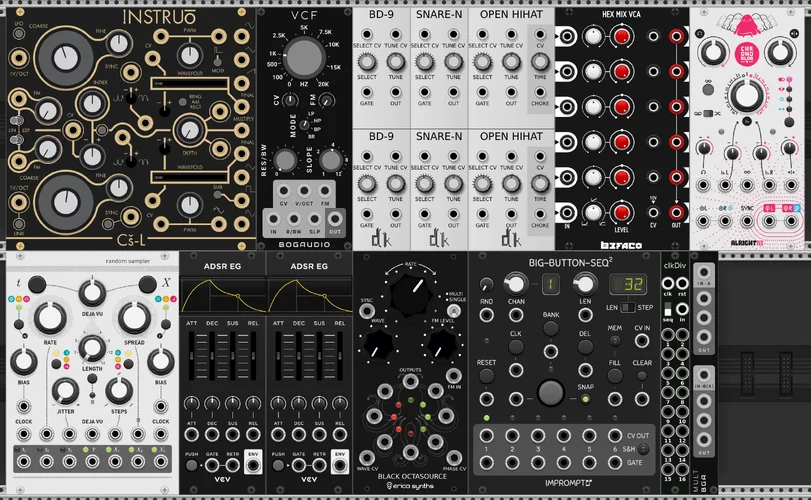Click the RES/BW knob on VCF
This screenshot has width=811, height=500.
pyautogui.click(x=285, y=161)
